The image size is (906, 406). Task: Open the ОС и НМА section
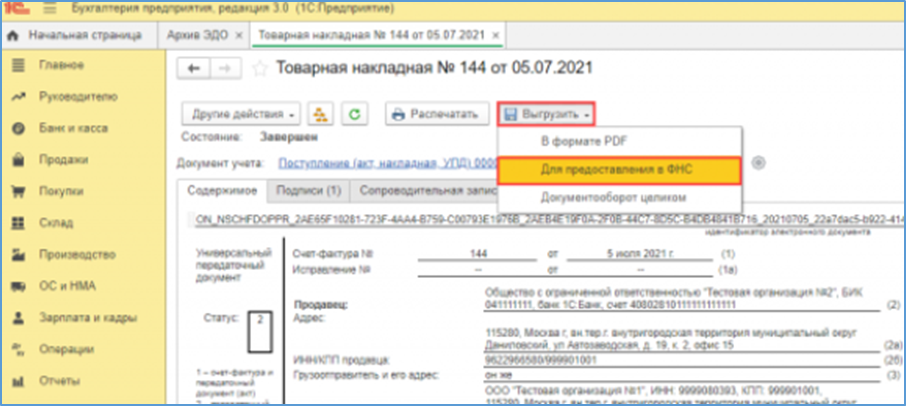(67, 286)
